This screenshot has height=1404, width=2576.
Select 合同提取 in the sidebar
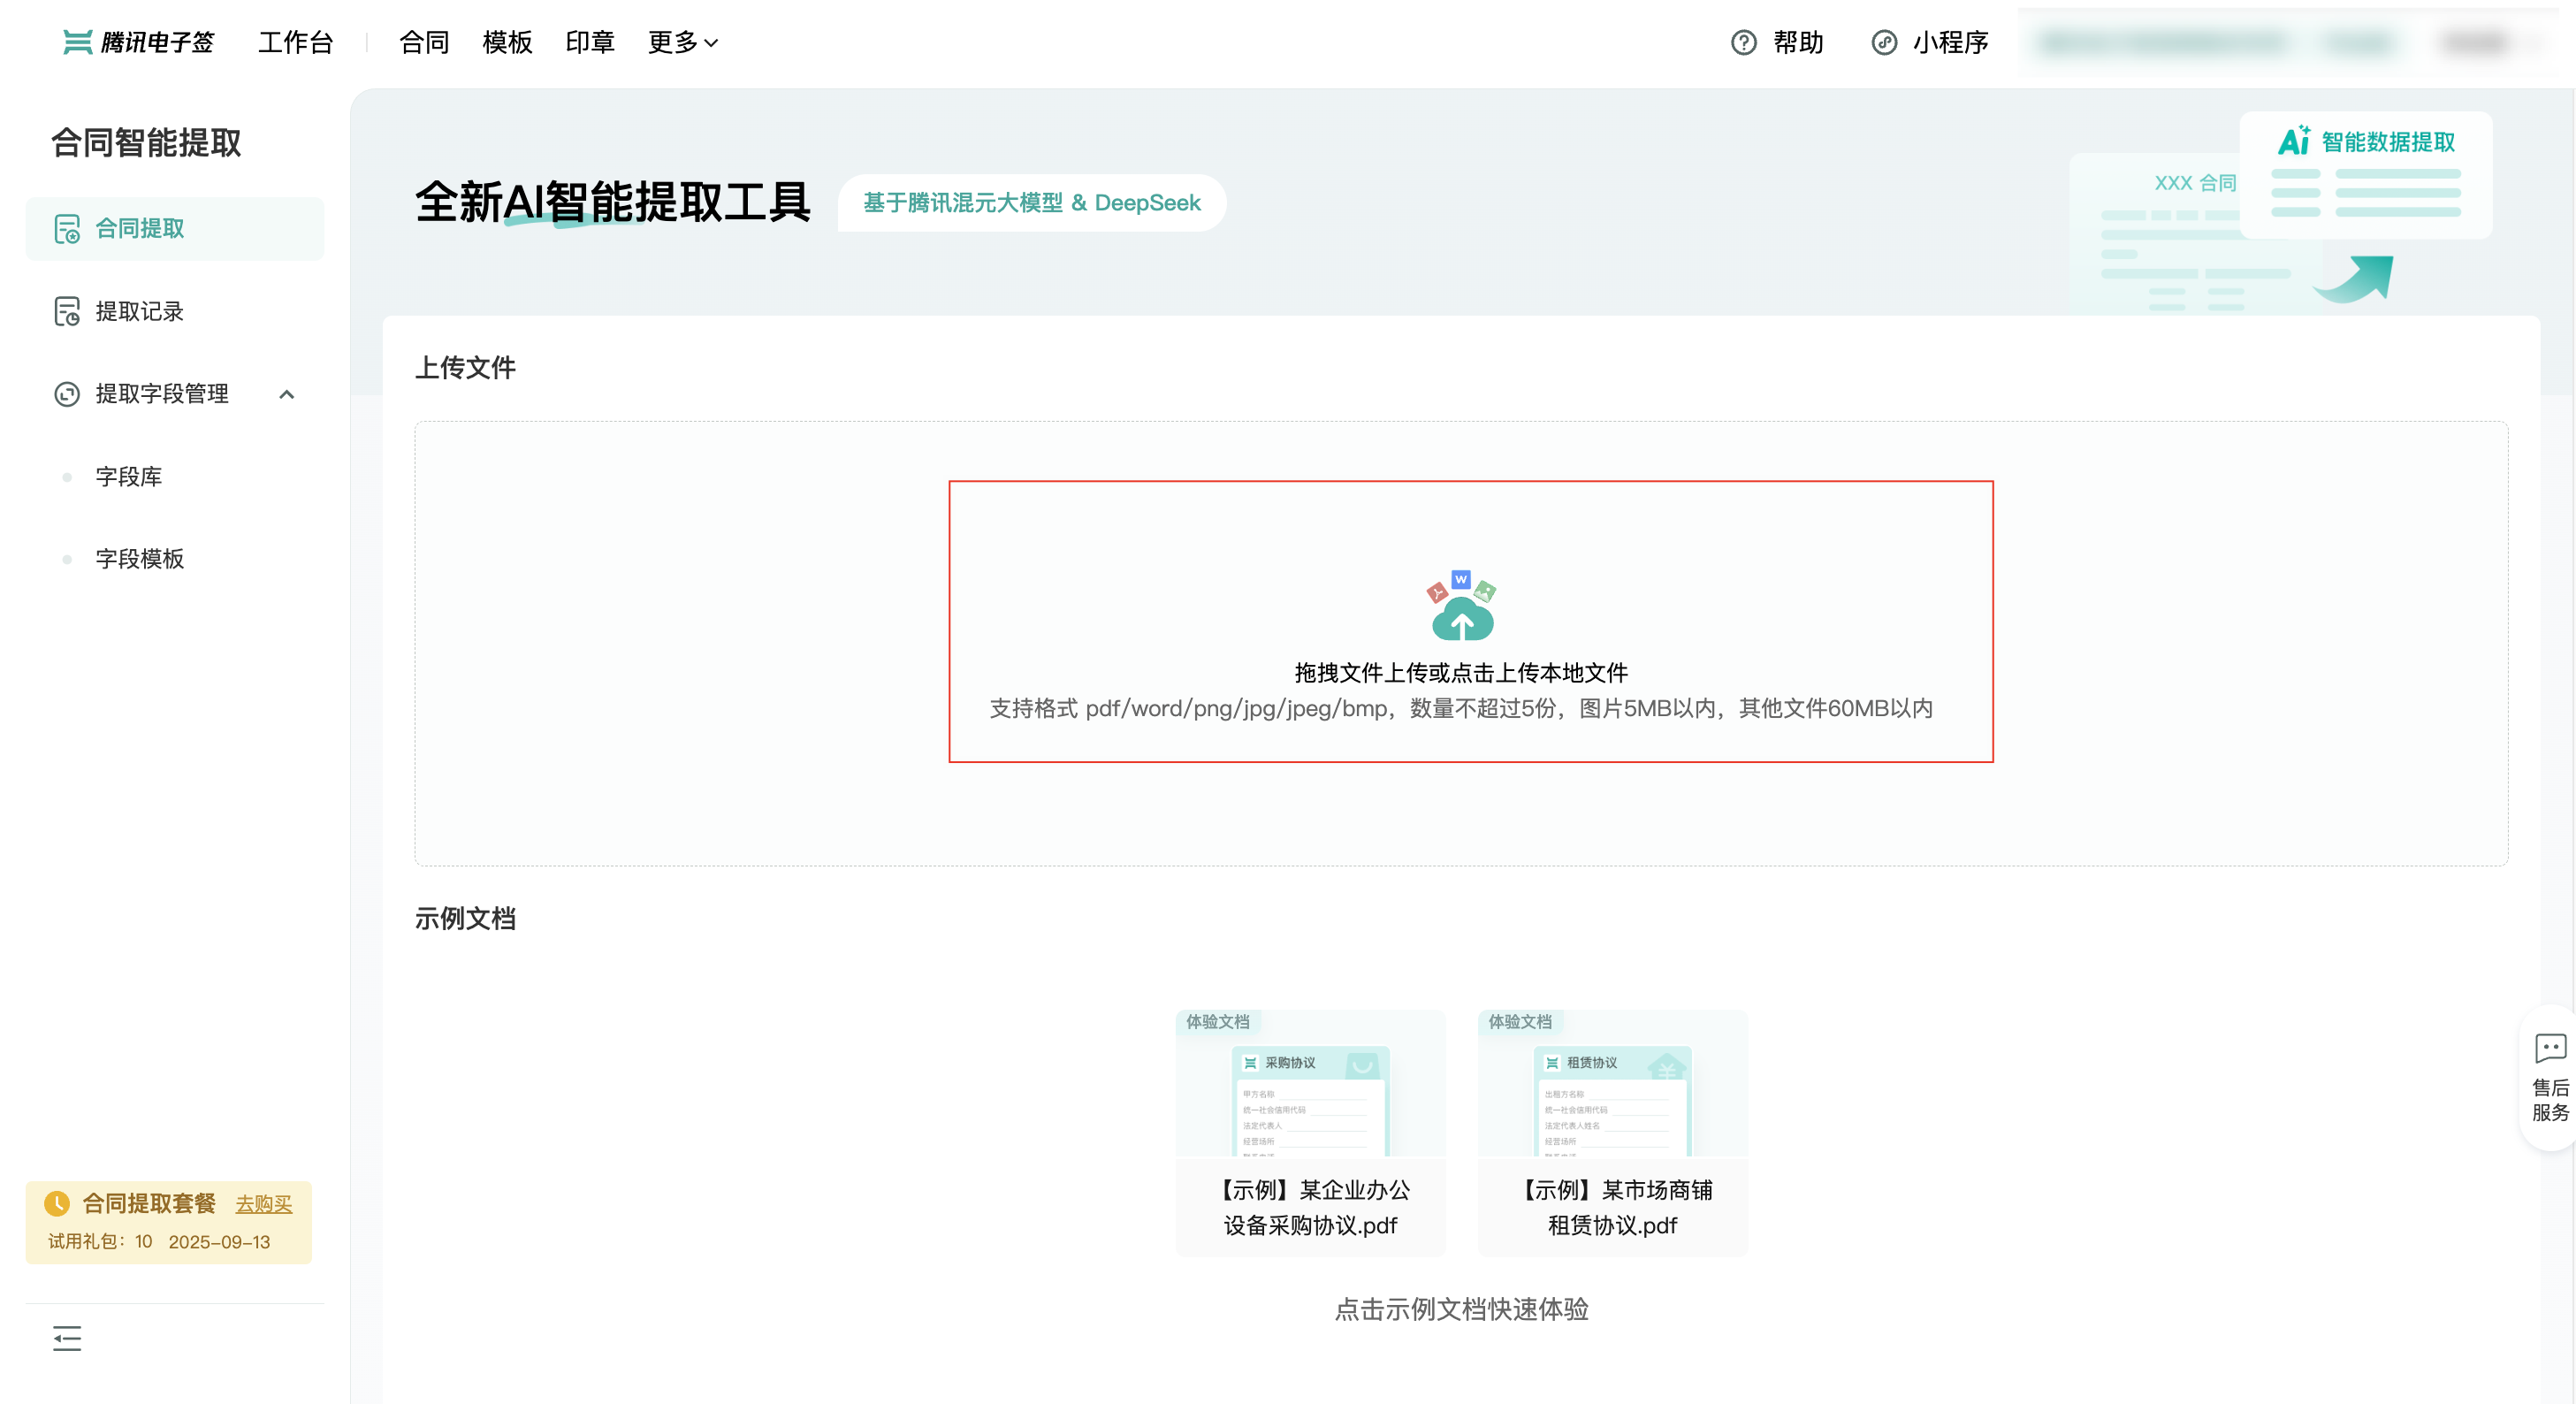[x=175, y=229]
